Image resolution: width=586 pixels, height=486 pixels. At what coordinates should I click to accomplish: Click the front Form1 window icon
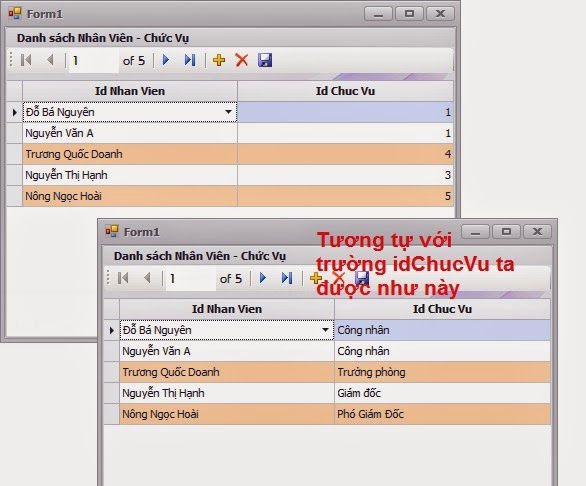pos(112,231)
